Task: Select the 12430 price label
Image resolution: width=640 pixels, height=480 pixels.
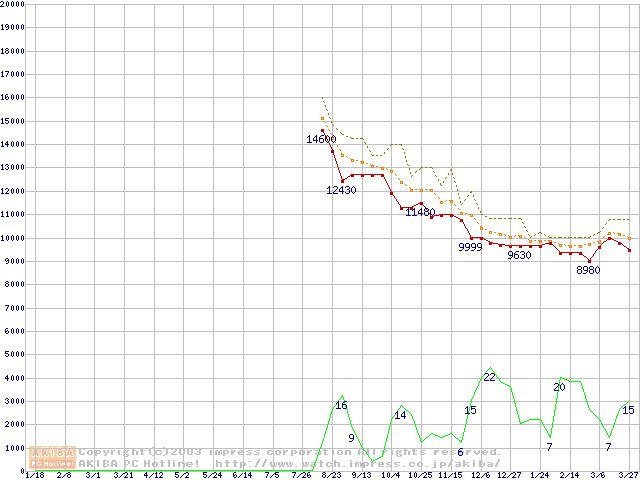Action: (x=341, y=190)
